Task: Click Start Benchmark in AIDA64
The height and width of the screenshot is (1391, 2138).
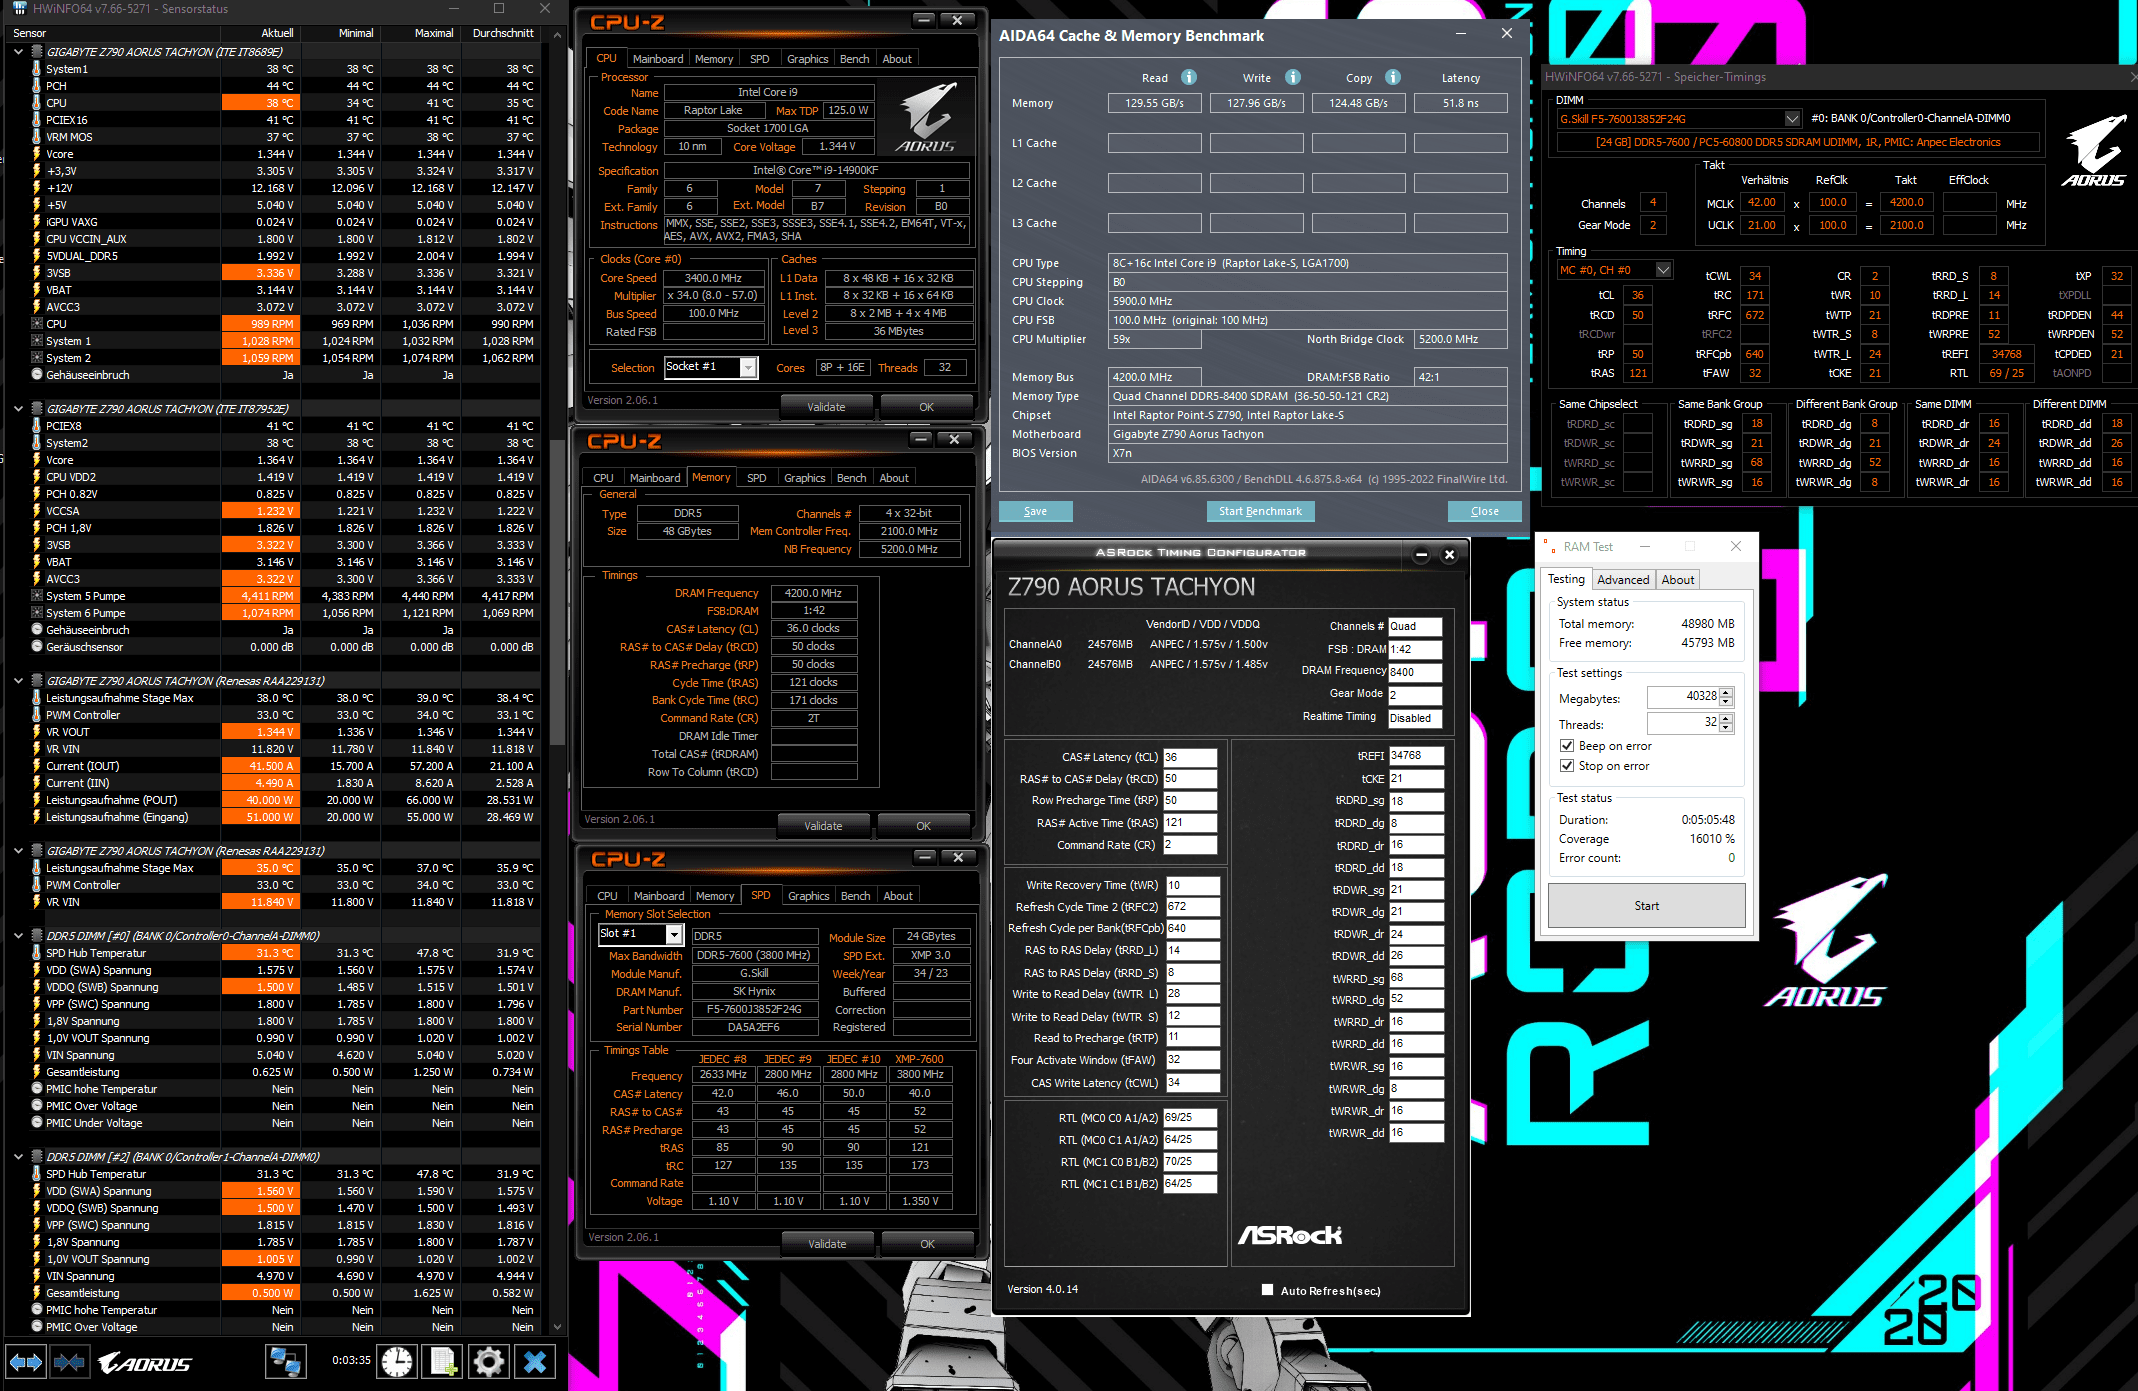Action: tap(1260, 511)
